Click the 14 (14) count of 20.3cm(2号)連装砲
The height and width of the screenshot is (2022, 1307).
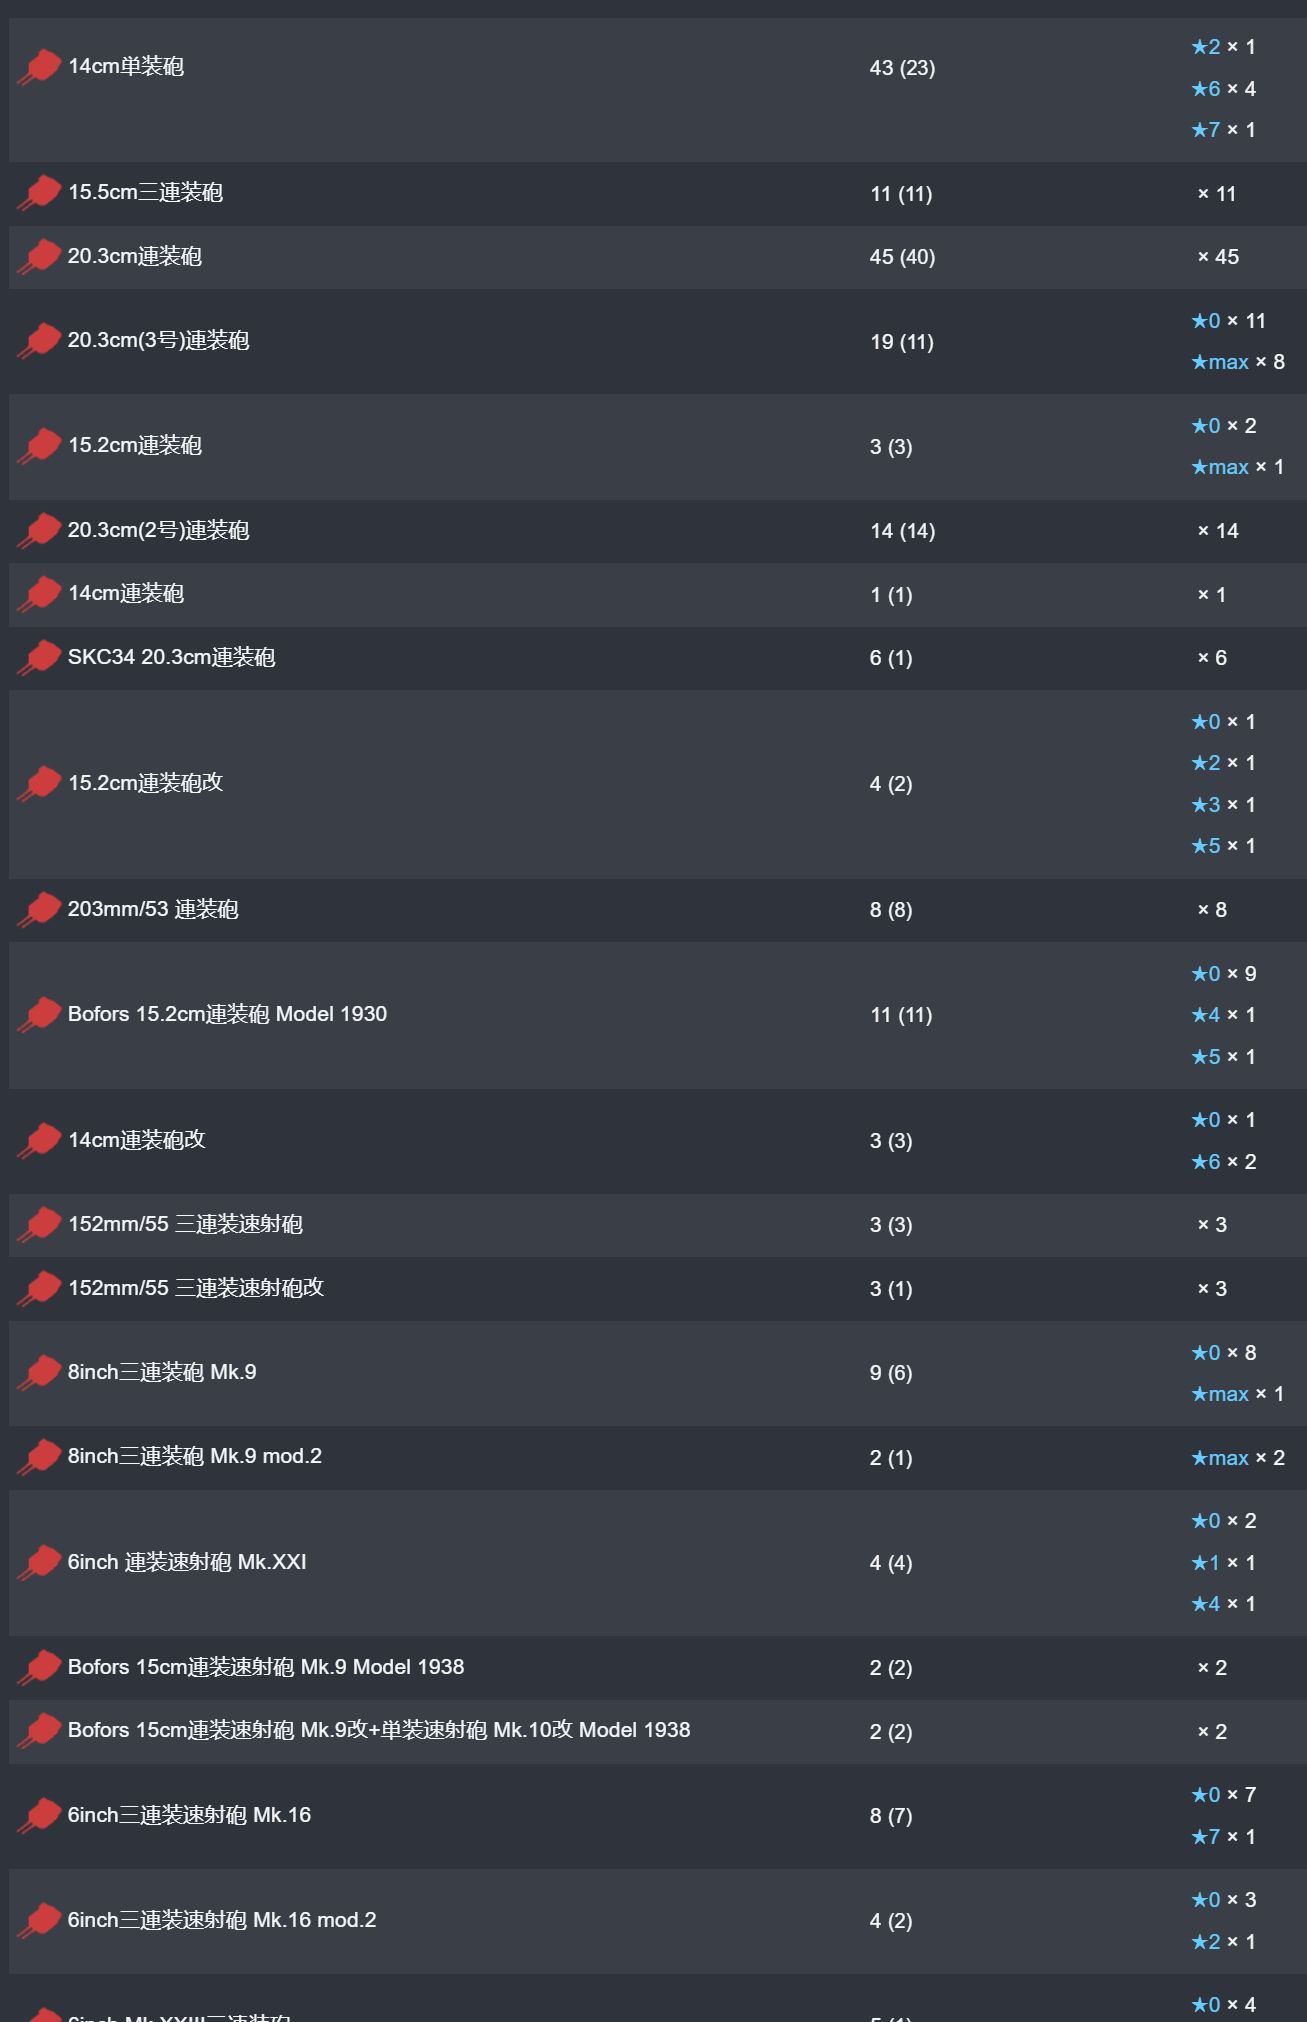(x=902, y=531)
